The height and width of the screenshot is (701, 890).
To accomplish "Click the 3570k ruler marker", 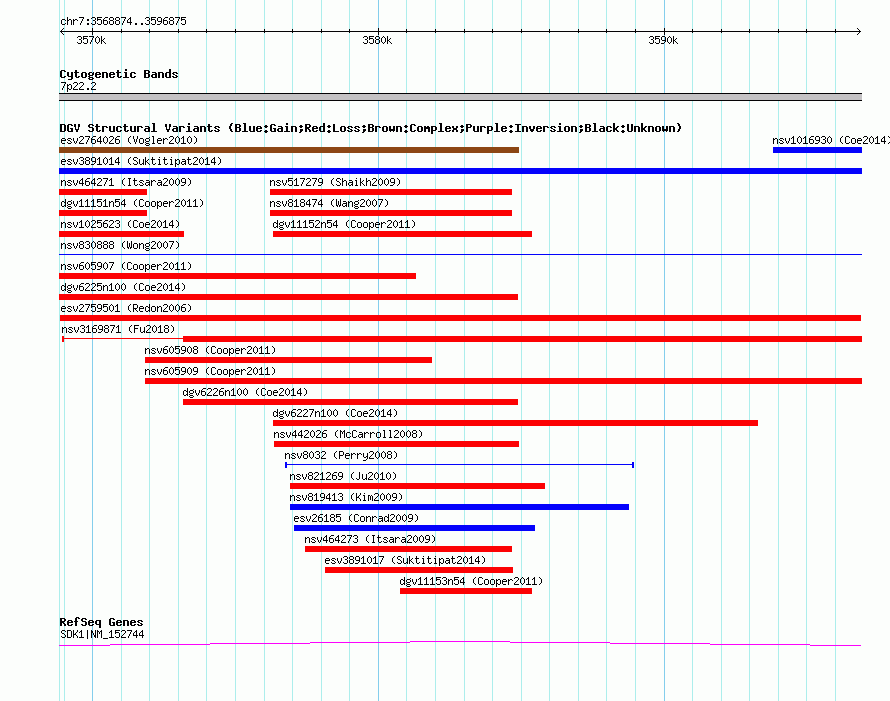I will [x=91, y=40].
